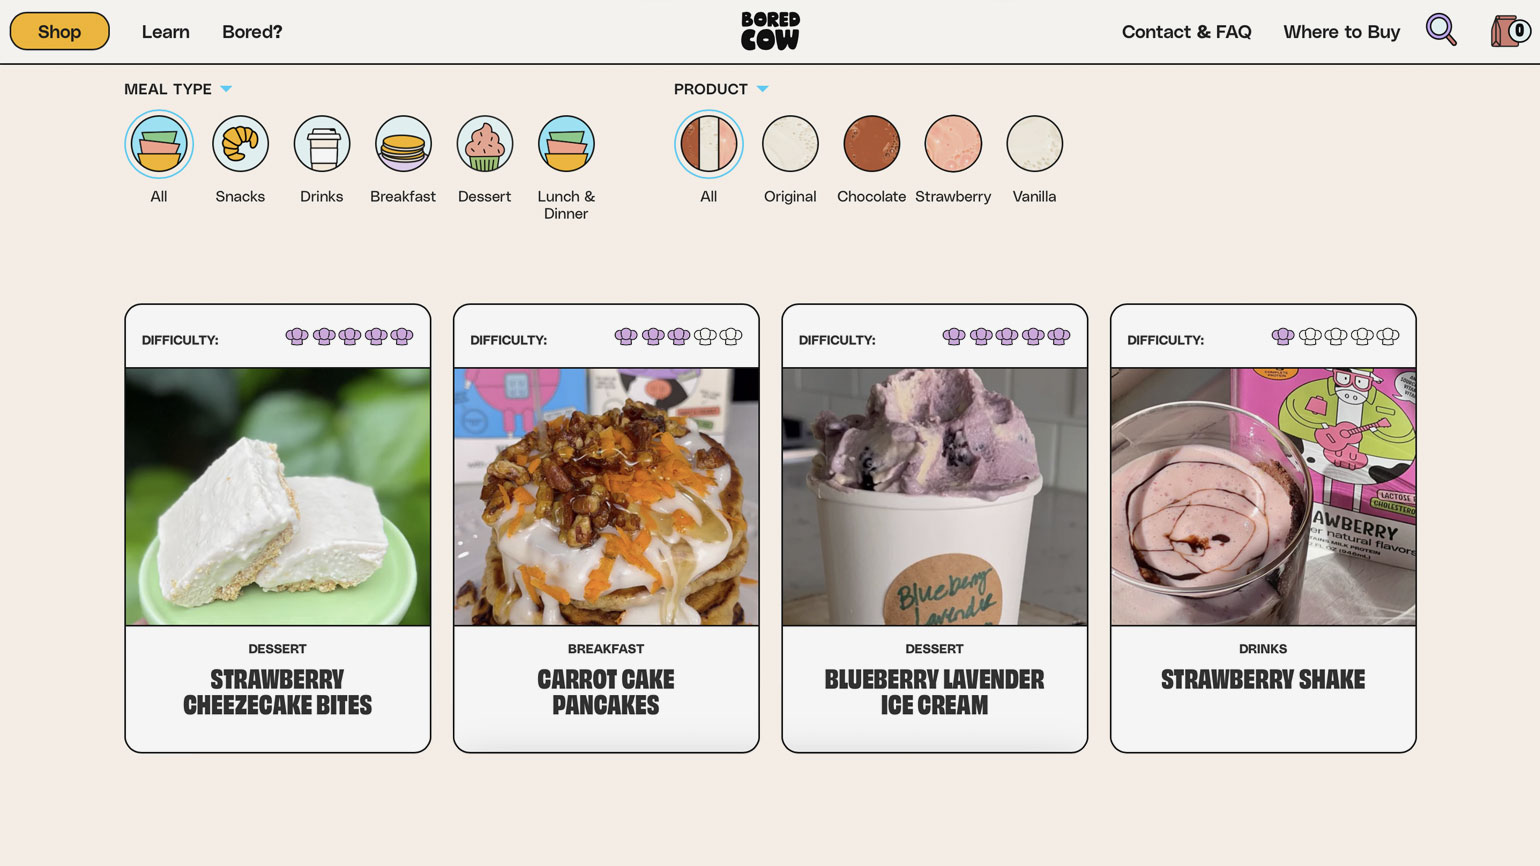The width and height of the screenshot is (1540, 866).
Task: Collapse the Product filter arrow
Action: point(763,89)
